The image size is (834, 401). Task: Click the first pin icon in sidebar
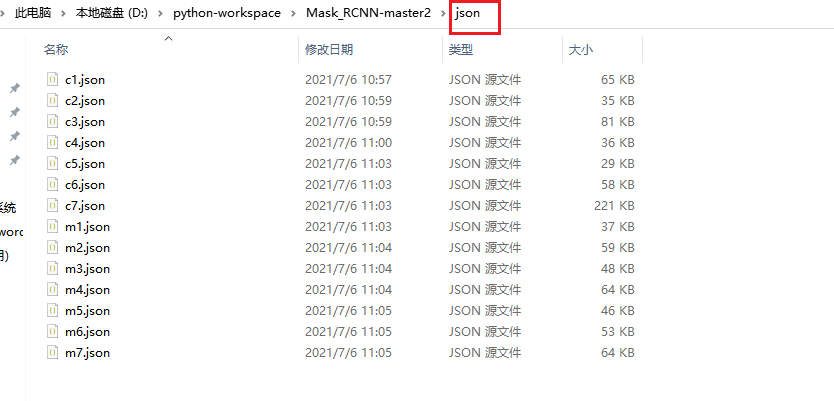tap(15, 88)
